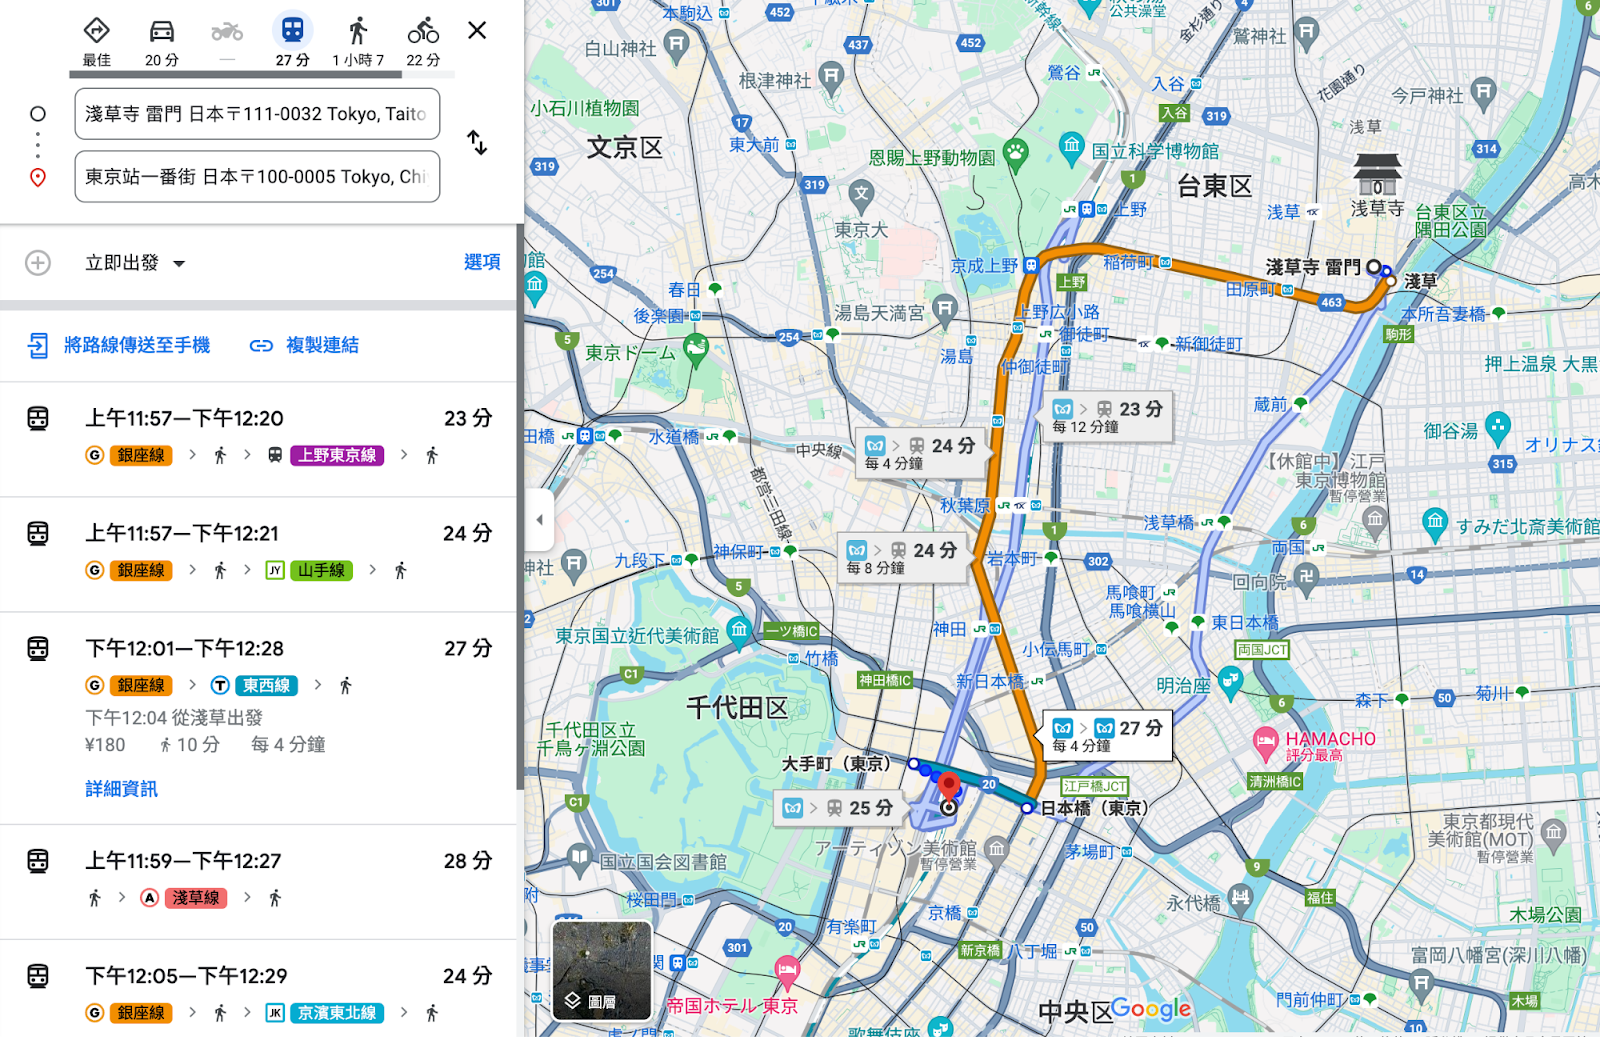
Task: Select the 上午11:59—下午12:27 Asakusa line route
Action: coord(258,882)
